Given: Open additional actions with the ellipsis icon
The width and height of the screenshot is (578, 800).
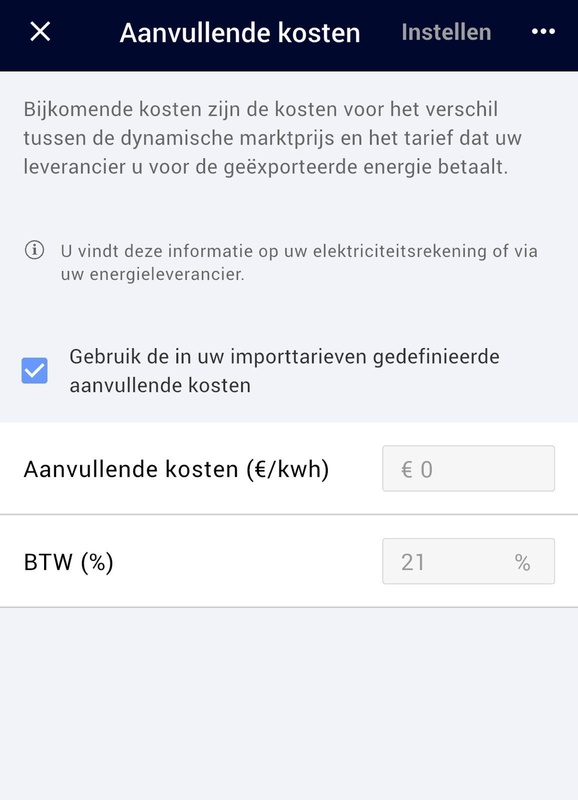Looking at the screenshot, I should click(541, 31).
